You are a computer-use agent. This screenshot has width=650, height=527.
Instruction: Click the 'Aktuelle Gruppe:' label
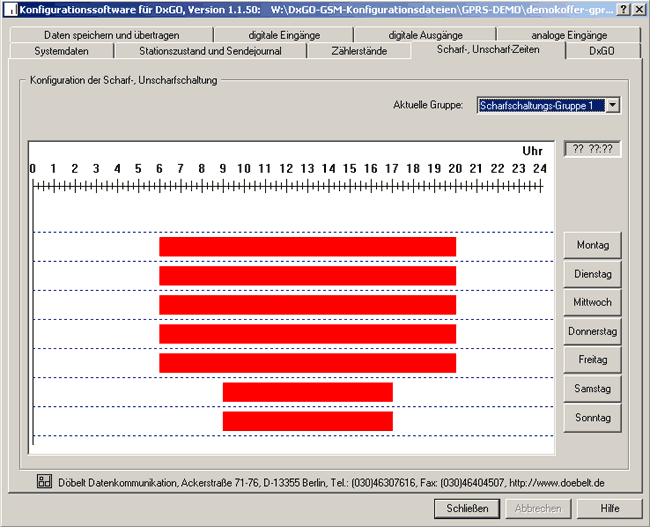pos(428,105)
